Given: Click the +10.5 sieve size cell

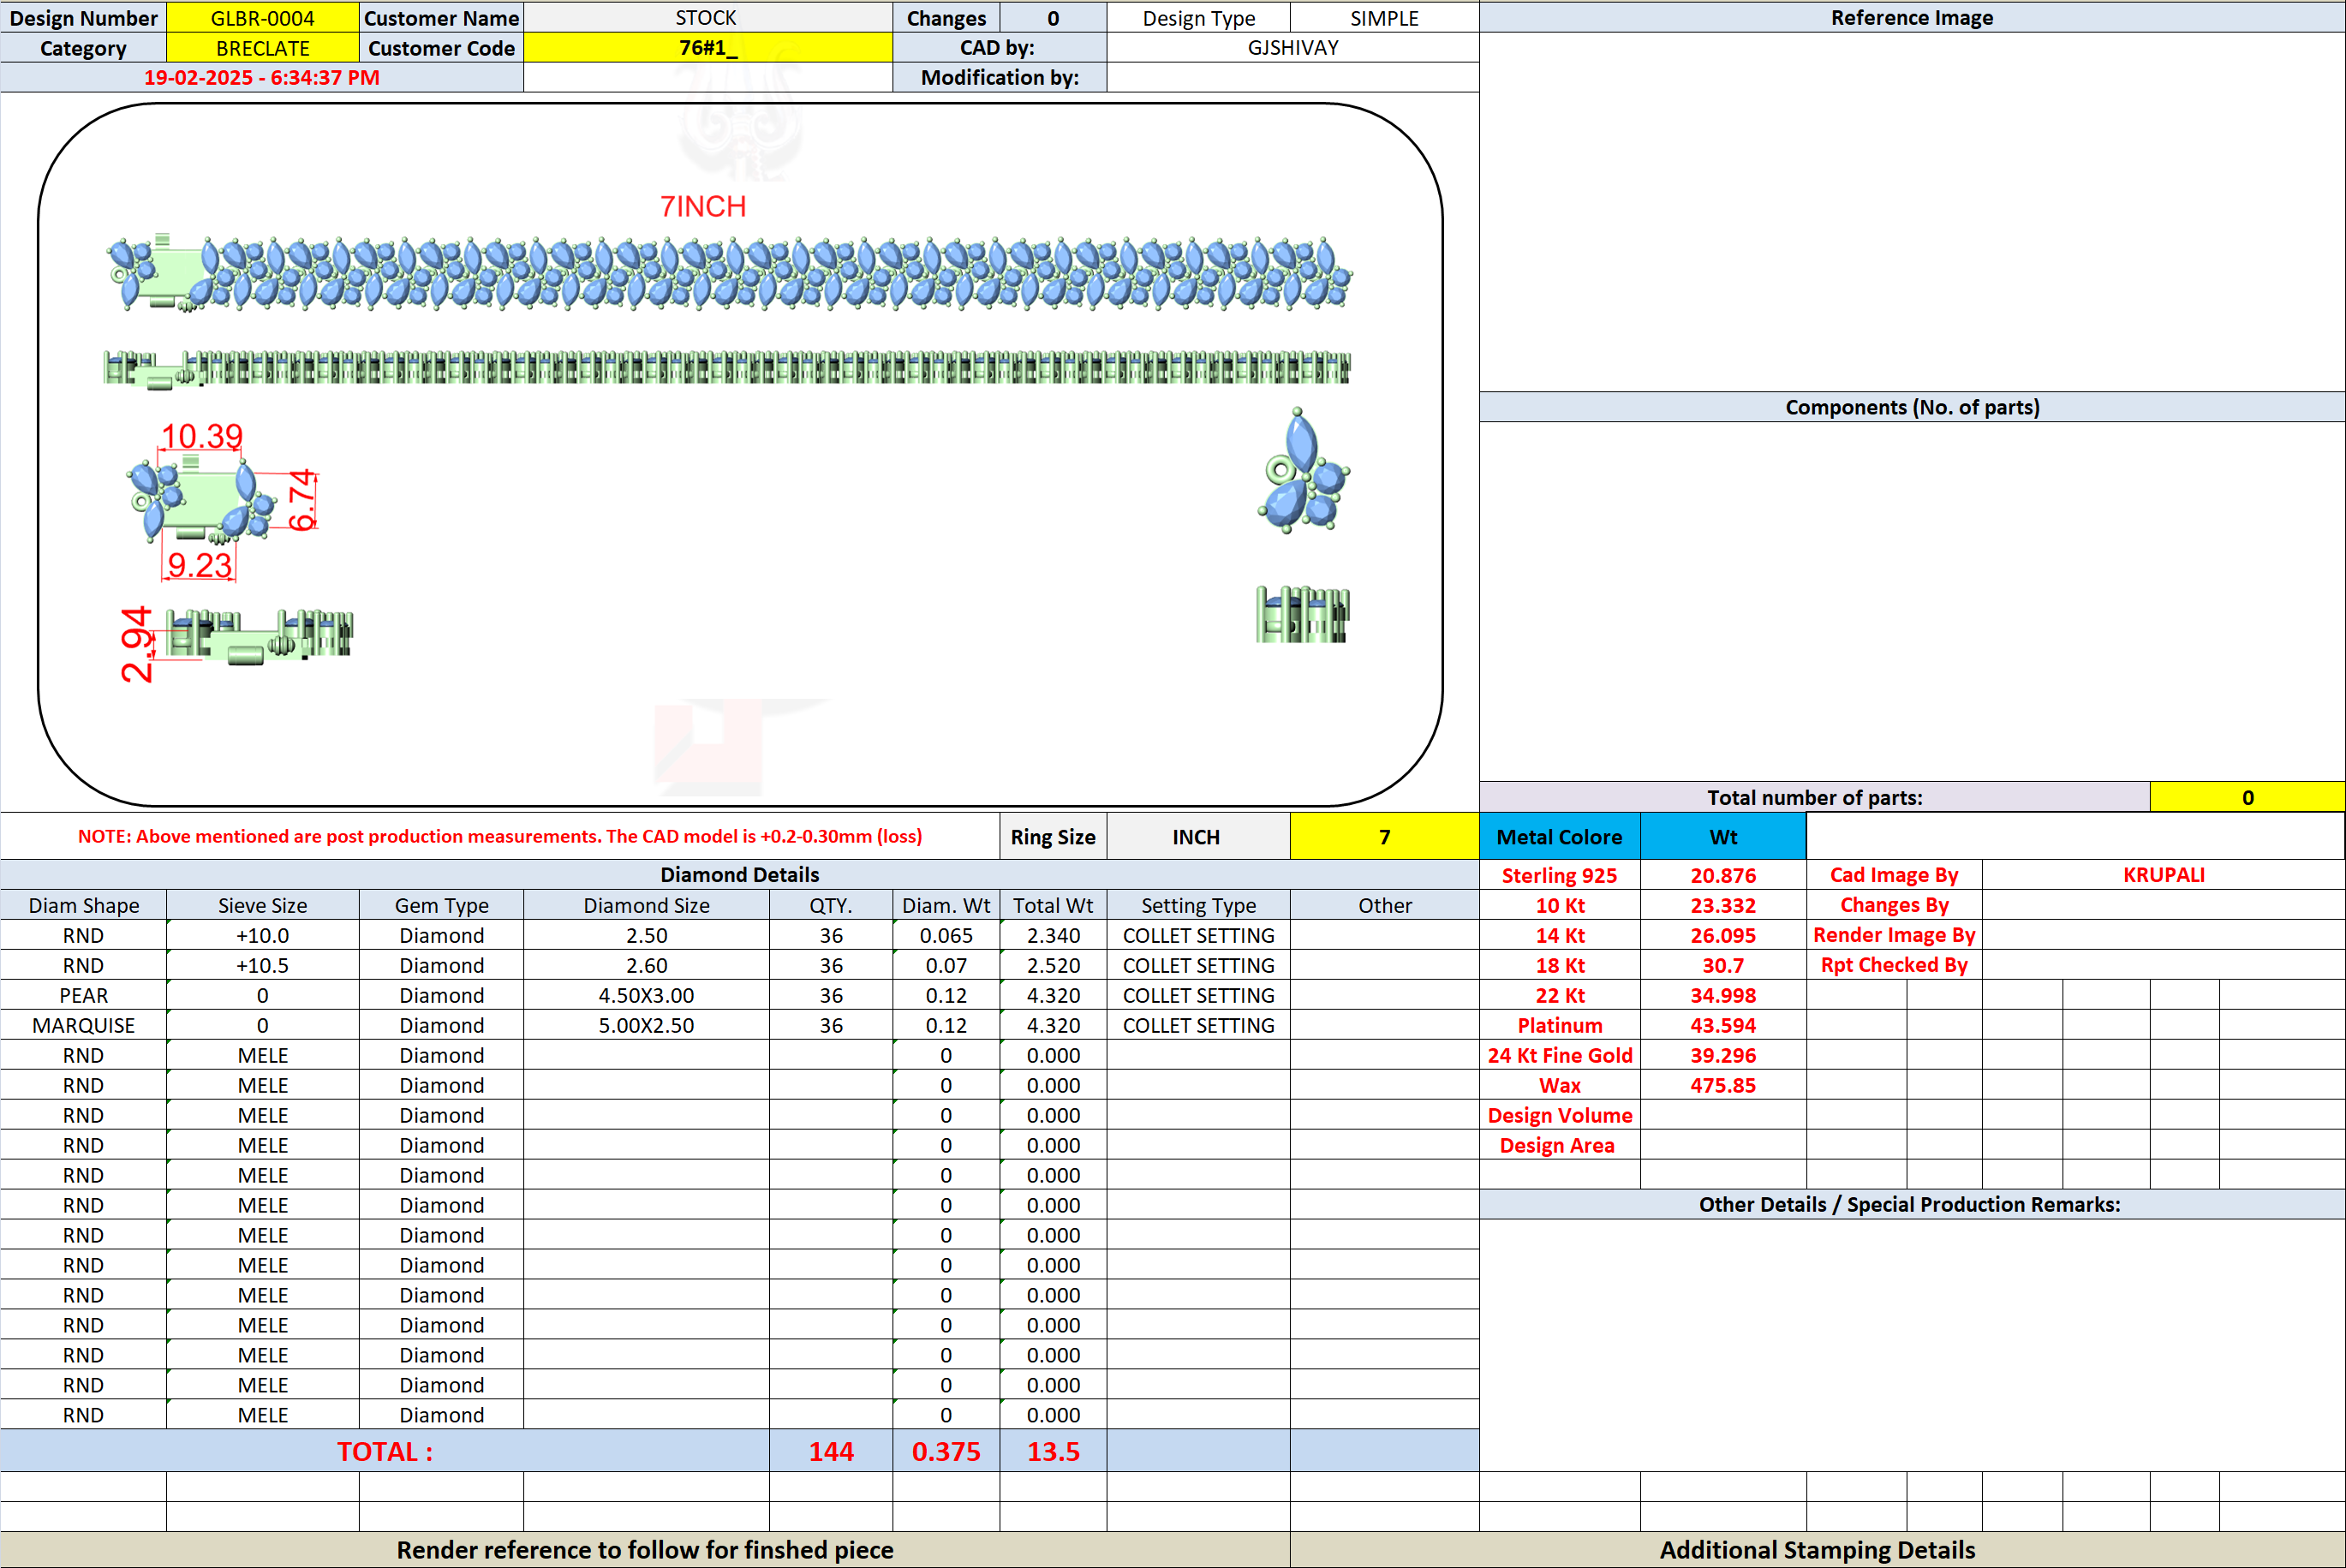Looking at the screenshot, I should point(262,965).
